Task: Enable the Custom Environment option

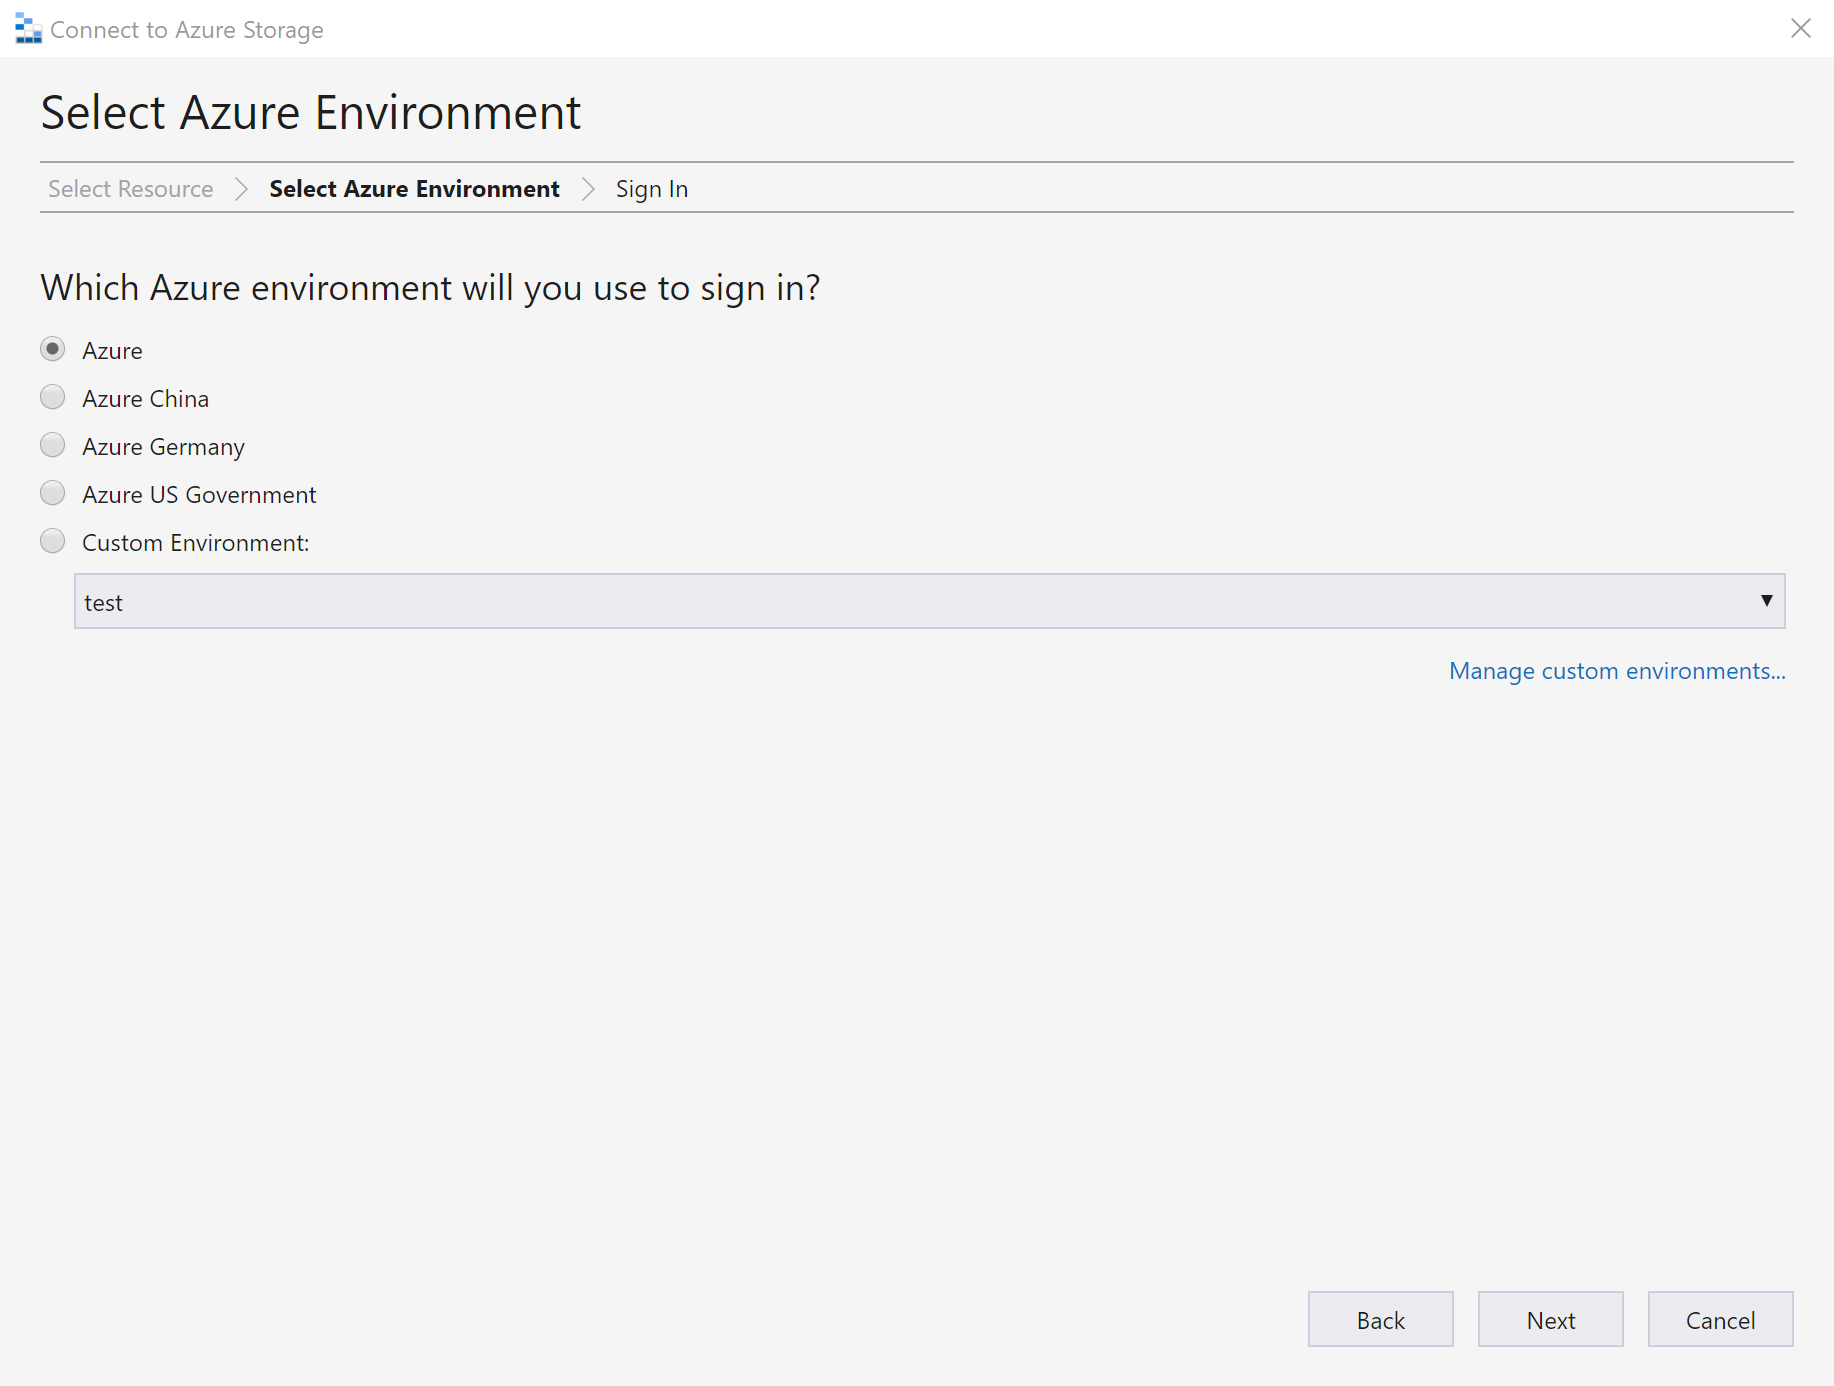Action: (x=52, y=540)
